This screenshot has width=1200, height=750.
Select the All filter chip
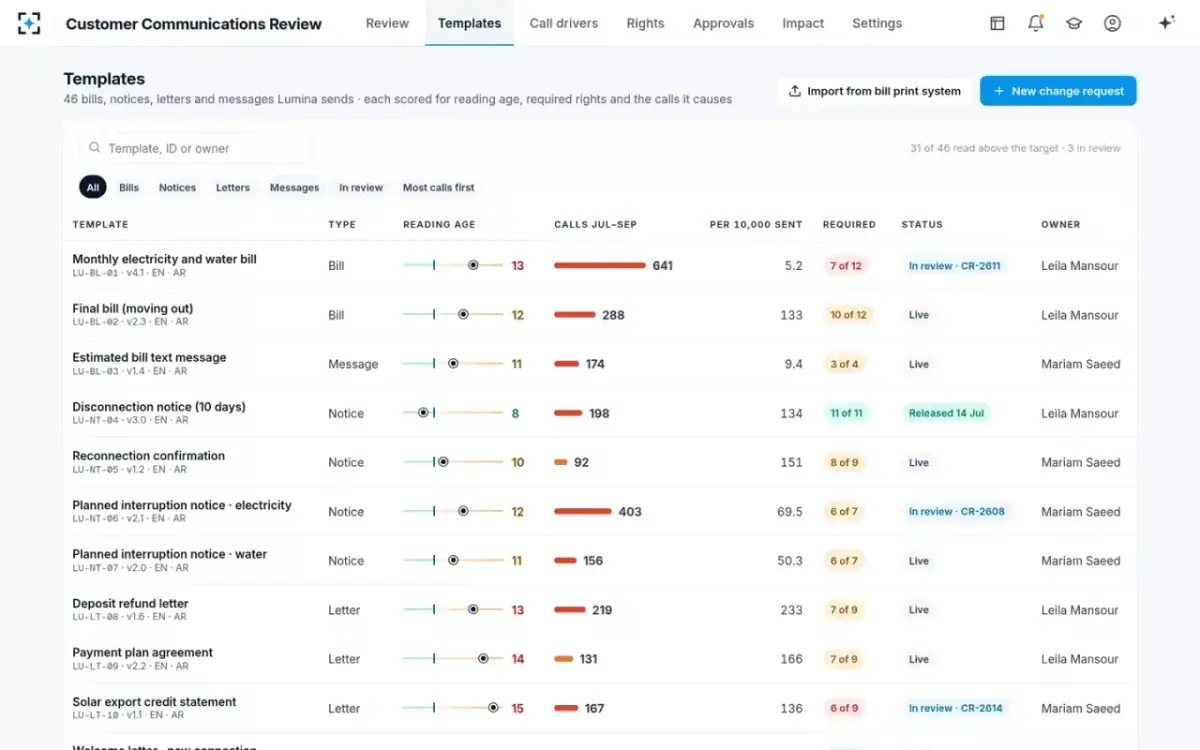93,187
